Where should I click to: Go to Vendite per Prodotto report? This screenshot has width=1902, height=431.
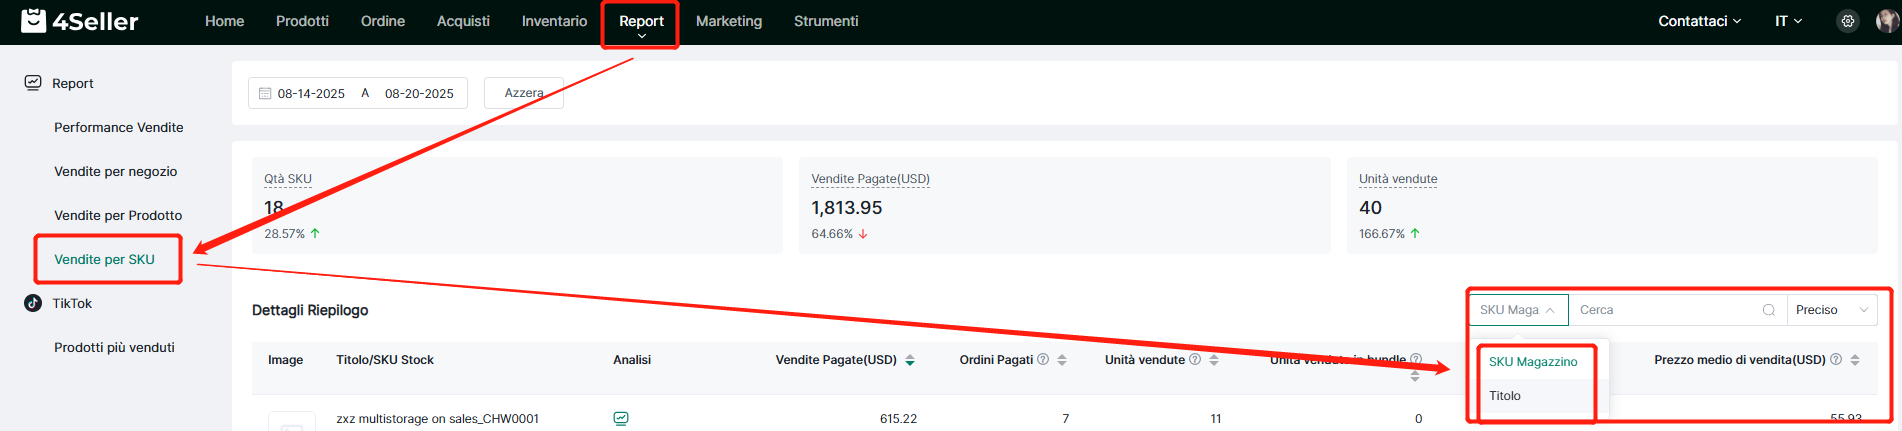[118, 215]
